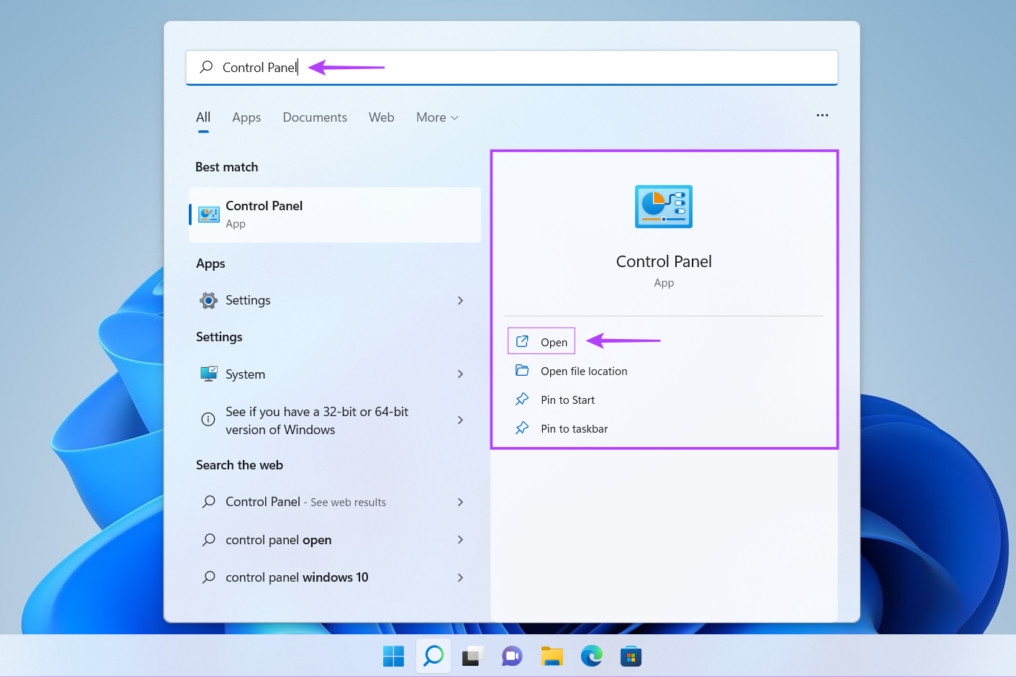Click the Open launch icon in preview pane

[522, 341]
